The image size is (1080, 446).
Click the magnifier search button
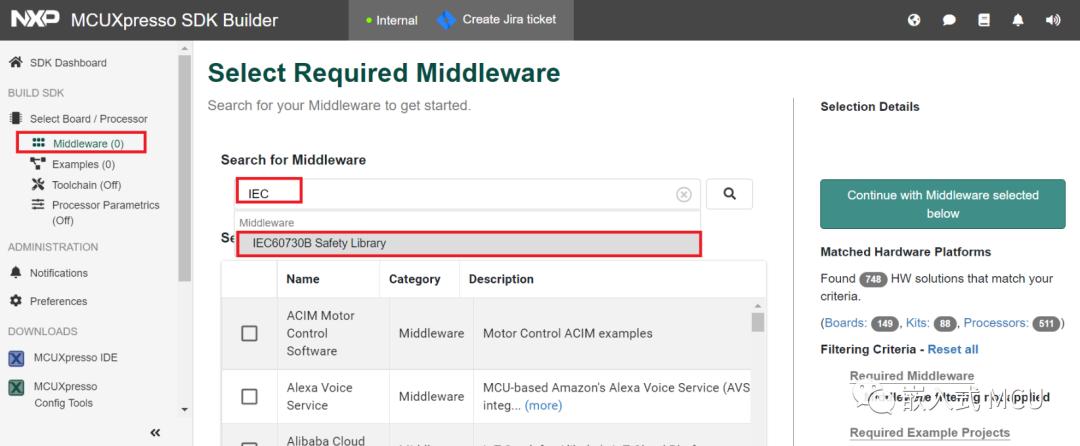pos(729,194)
